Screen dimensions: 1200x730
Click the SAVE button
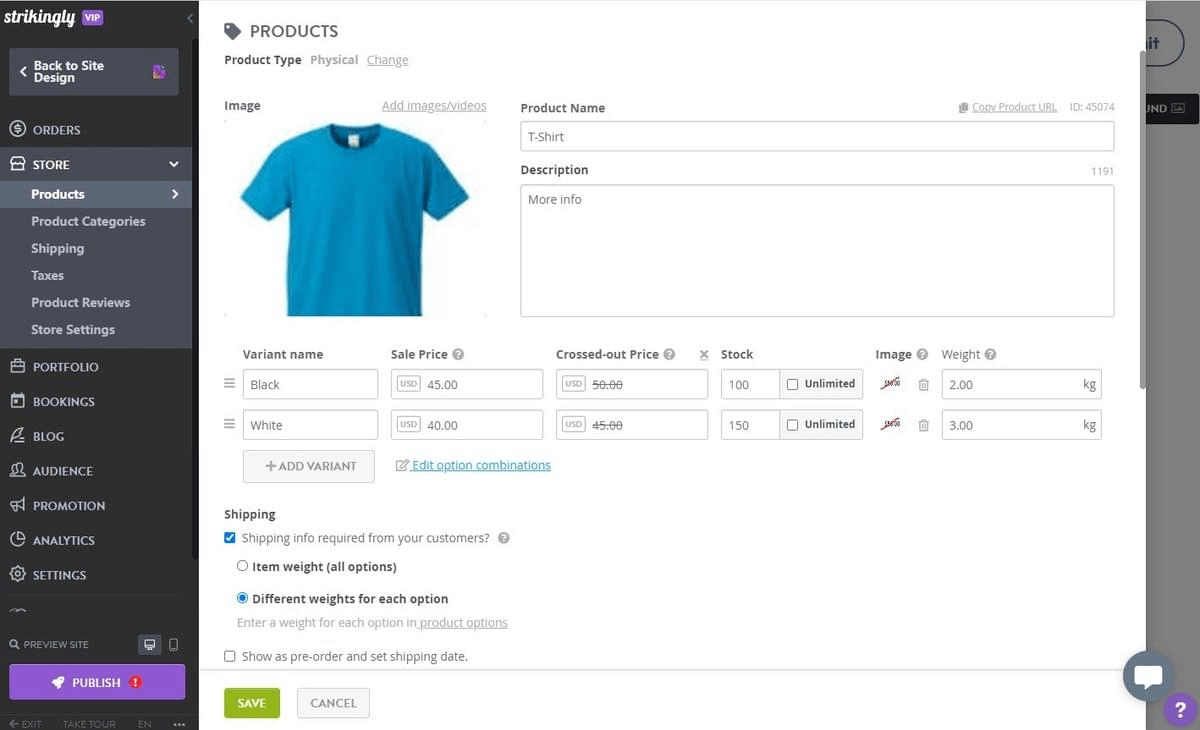point(251,702)
